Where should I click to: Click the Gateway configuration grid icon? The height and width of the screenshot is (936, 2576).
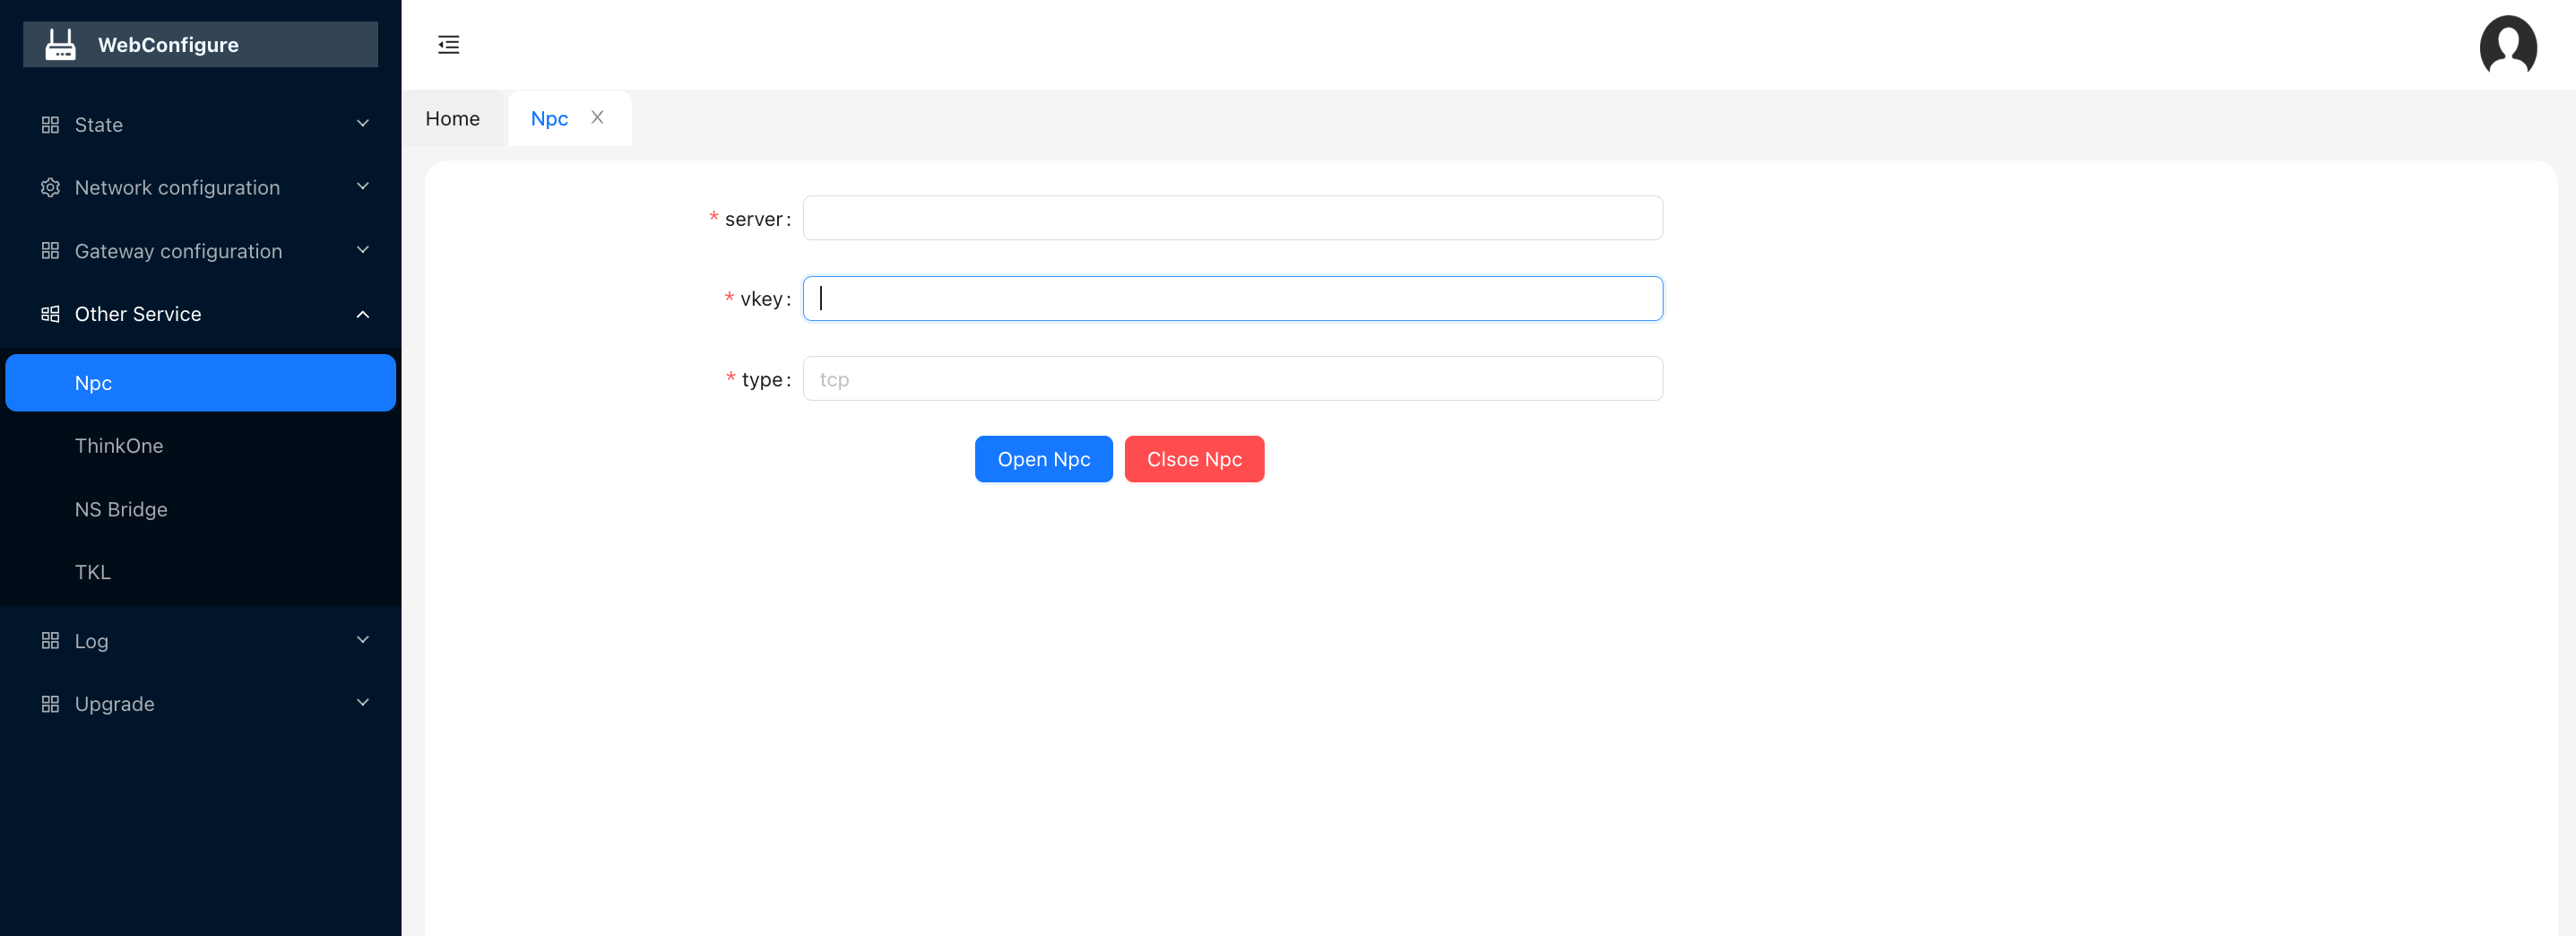click(50, 251)
